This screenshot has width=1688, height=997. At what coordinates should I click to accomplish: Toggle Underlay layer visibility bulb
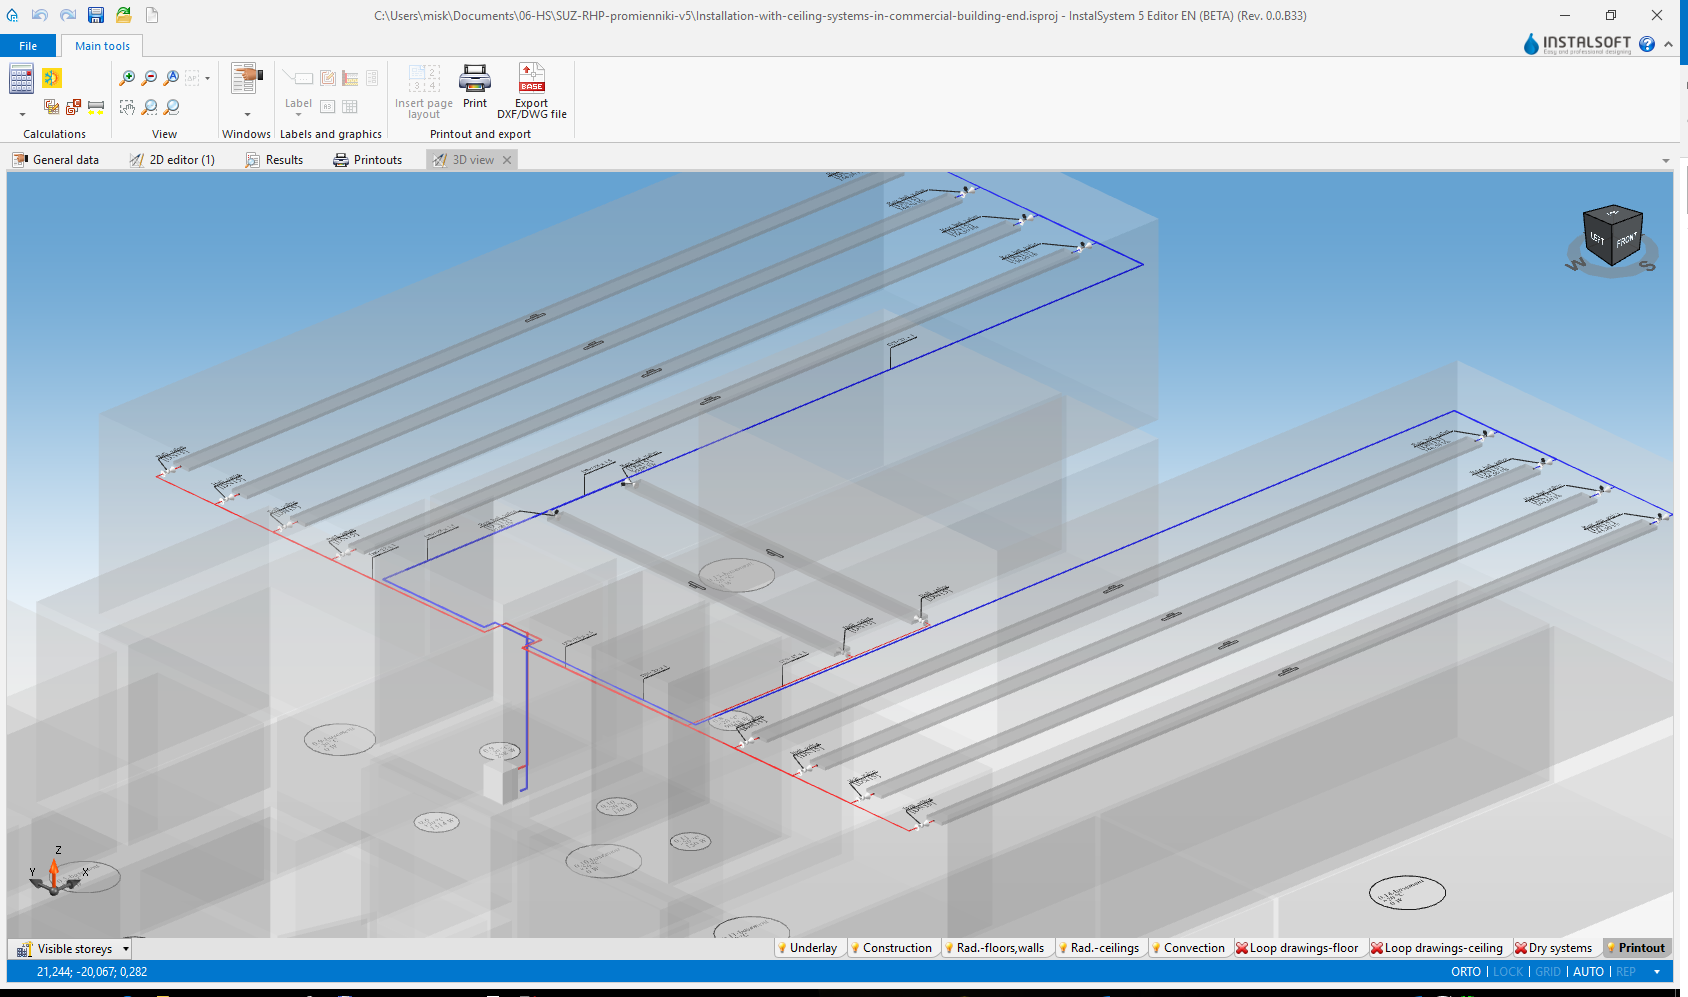coord(782,948)
